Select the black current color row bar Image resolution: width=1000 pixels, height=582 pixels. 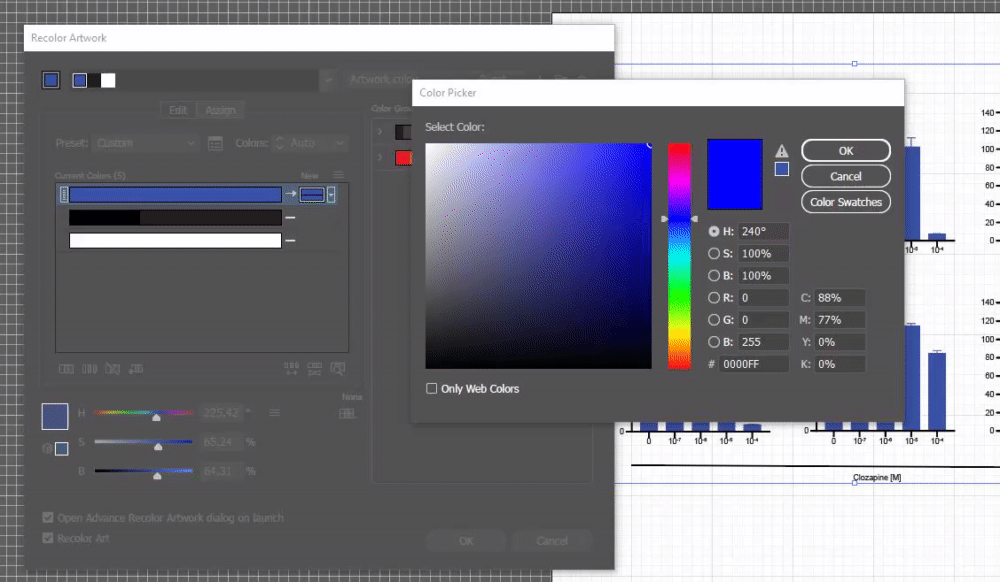pyautogui.click(x=175, y=217)
